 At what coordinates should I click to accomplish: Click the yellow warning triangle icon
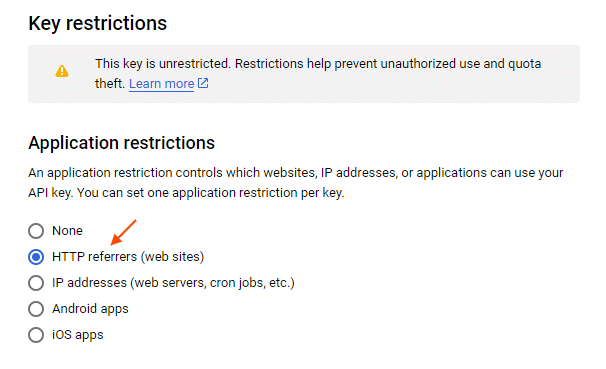(x=62, y=71)
